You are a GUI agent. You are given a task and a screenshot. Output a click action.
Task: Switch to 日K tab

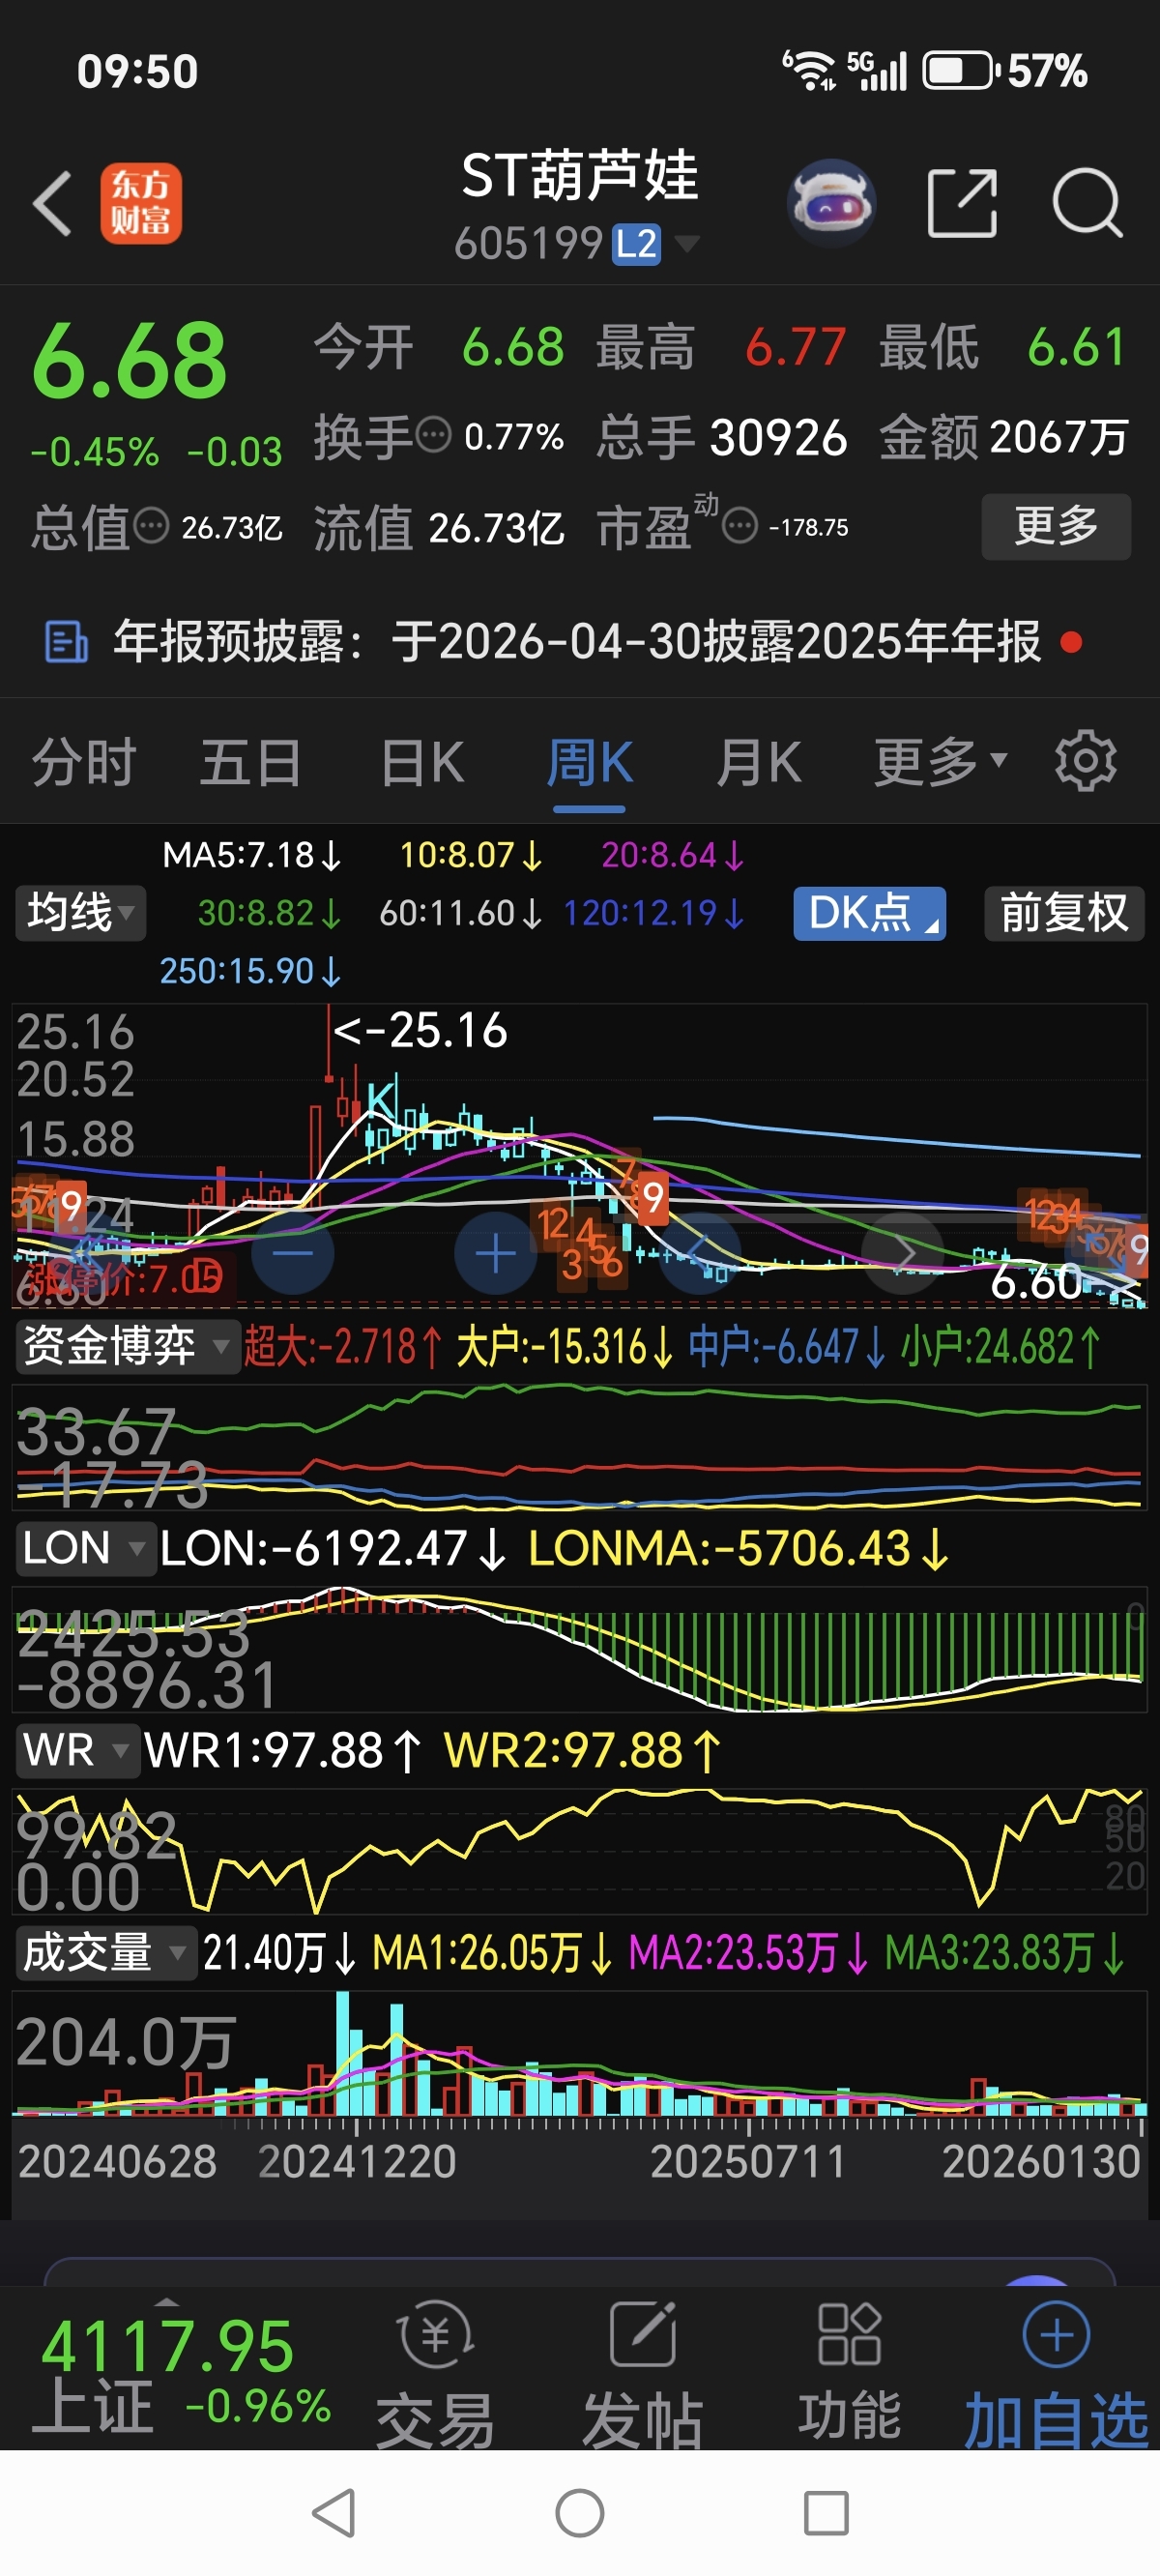422,762
